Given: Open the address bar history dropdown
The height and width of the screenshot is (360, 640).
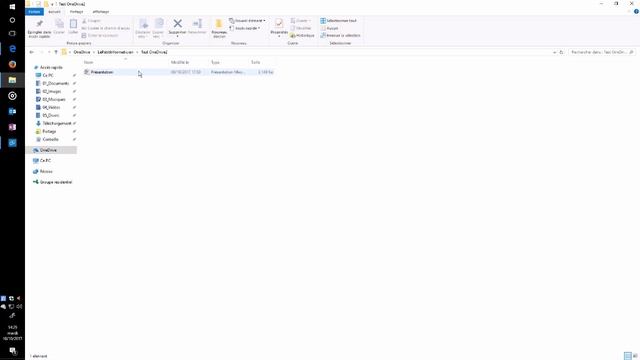Looking at the screenshot, I should (554, 52).
